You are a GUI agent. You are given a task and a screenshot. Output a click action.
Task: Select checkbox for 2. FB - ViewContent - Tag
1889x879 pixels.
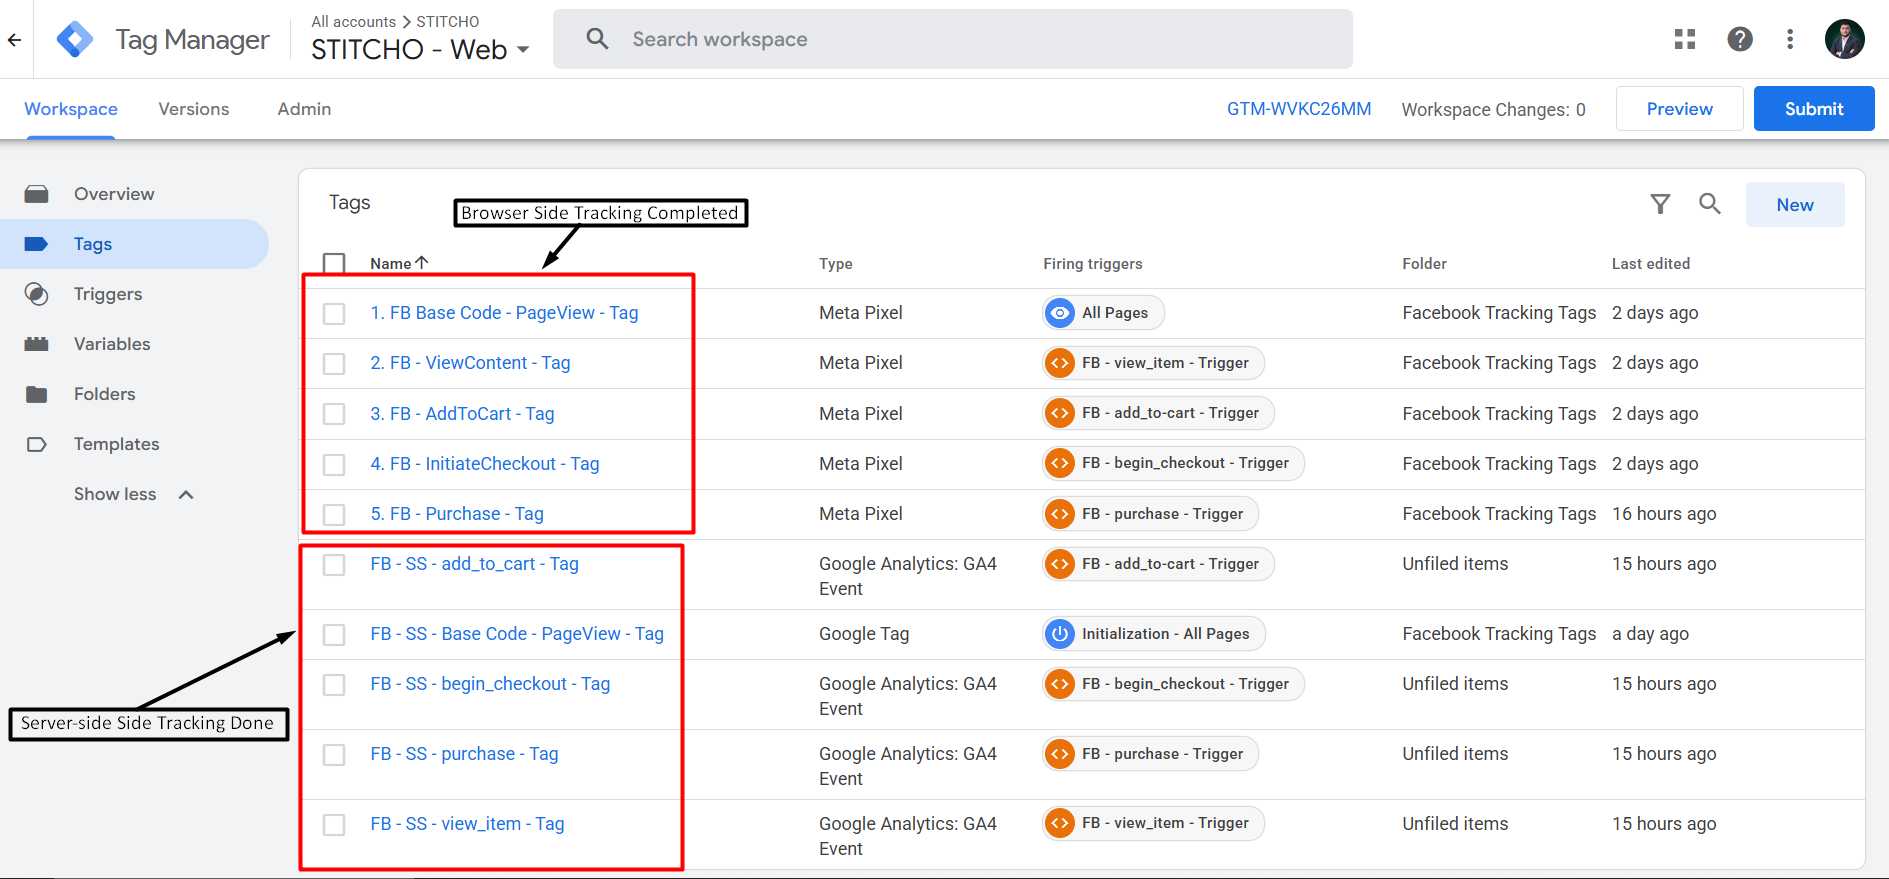334,364
